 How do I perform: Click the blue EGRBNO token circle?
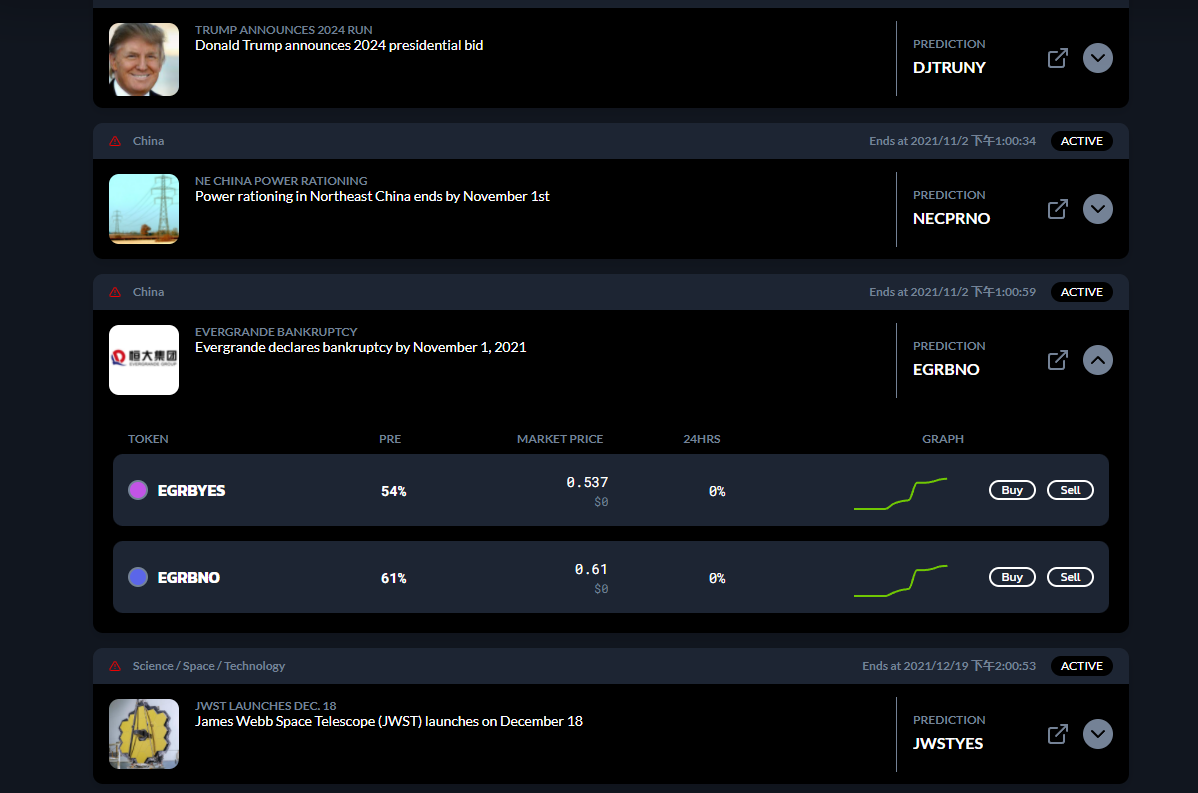click(x=138, y=578)
